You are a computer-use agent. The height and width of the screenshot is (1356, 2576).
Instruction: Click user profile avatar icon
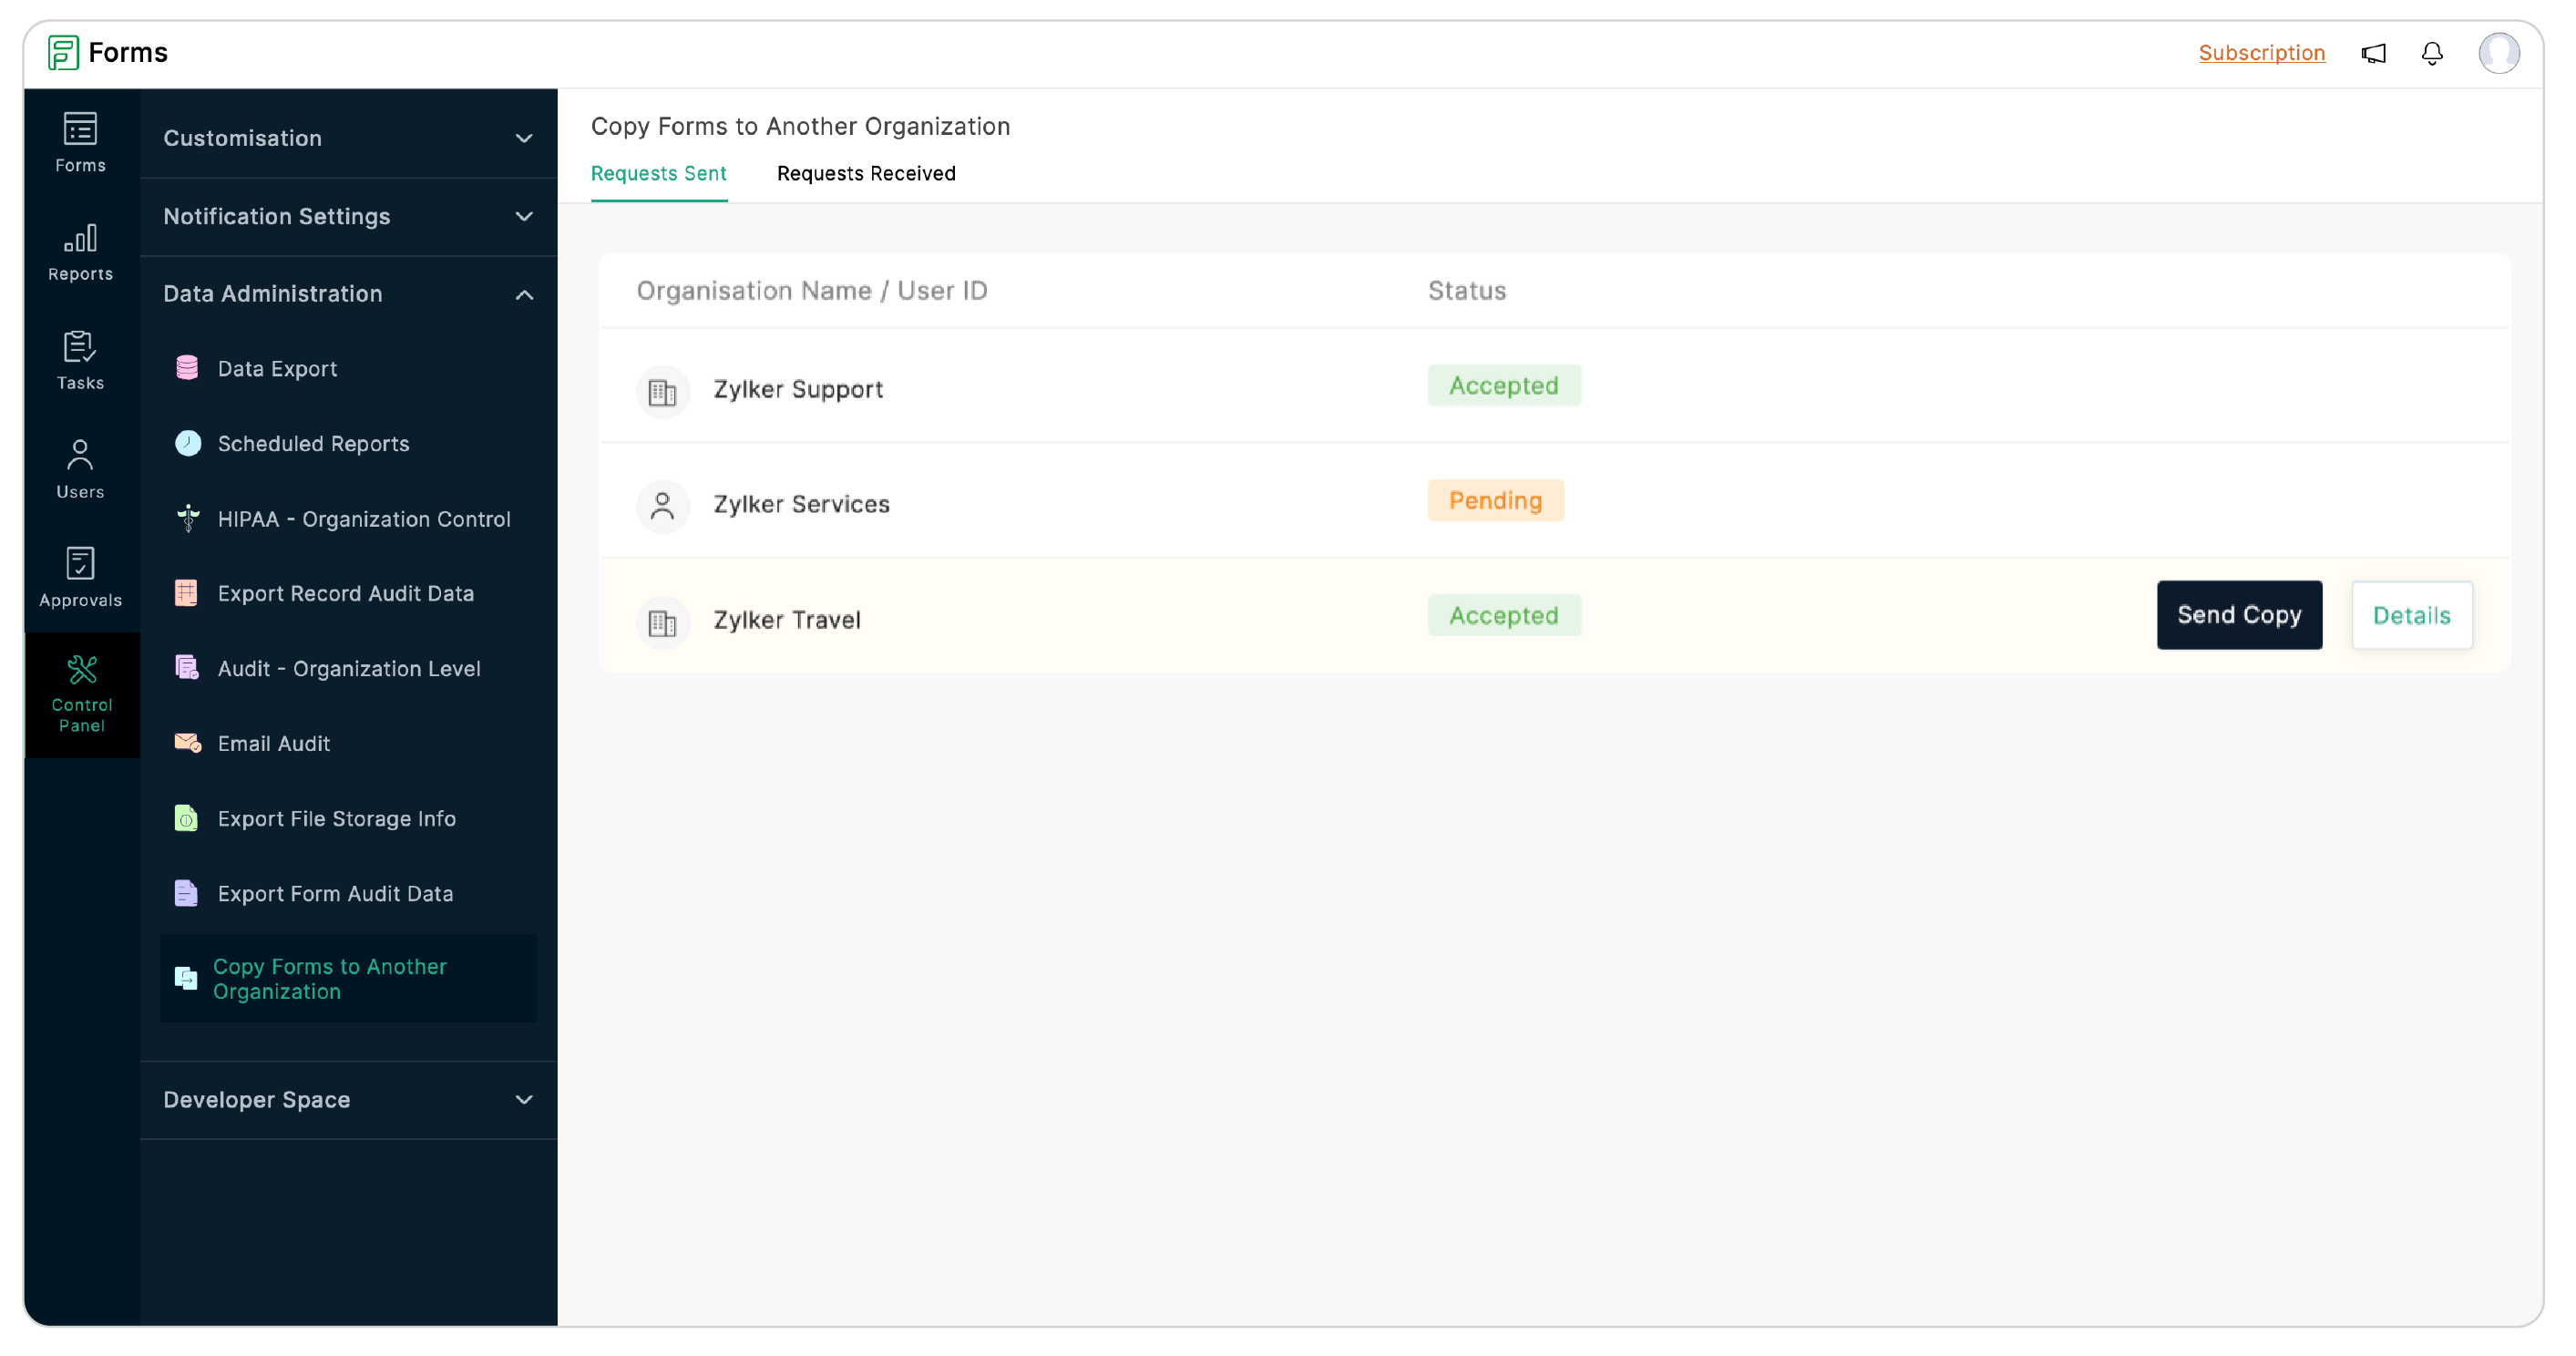click(2499, 53)
